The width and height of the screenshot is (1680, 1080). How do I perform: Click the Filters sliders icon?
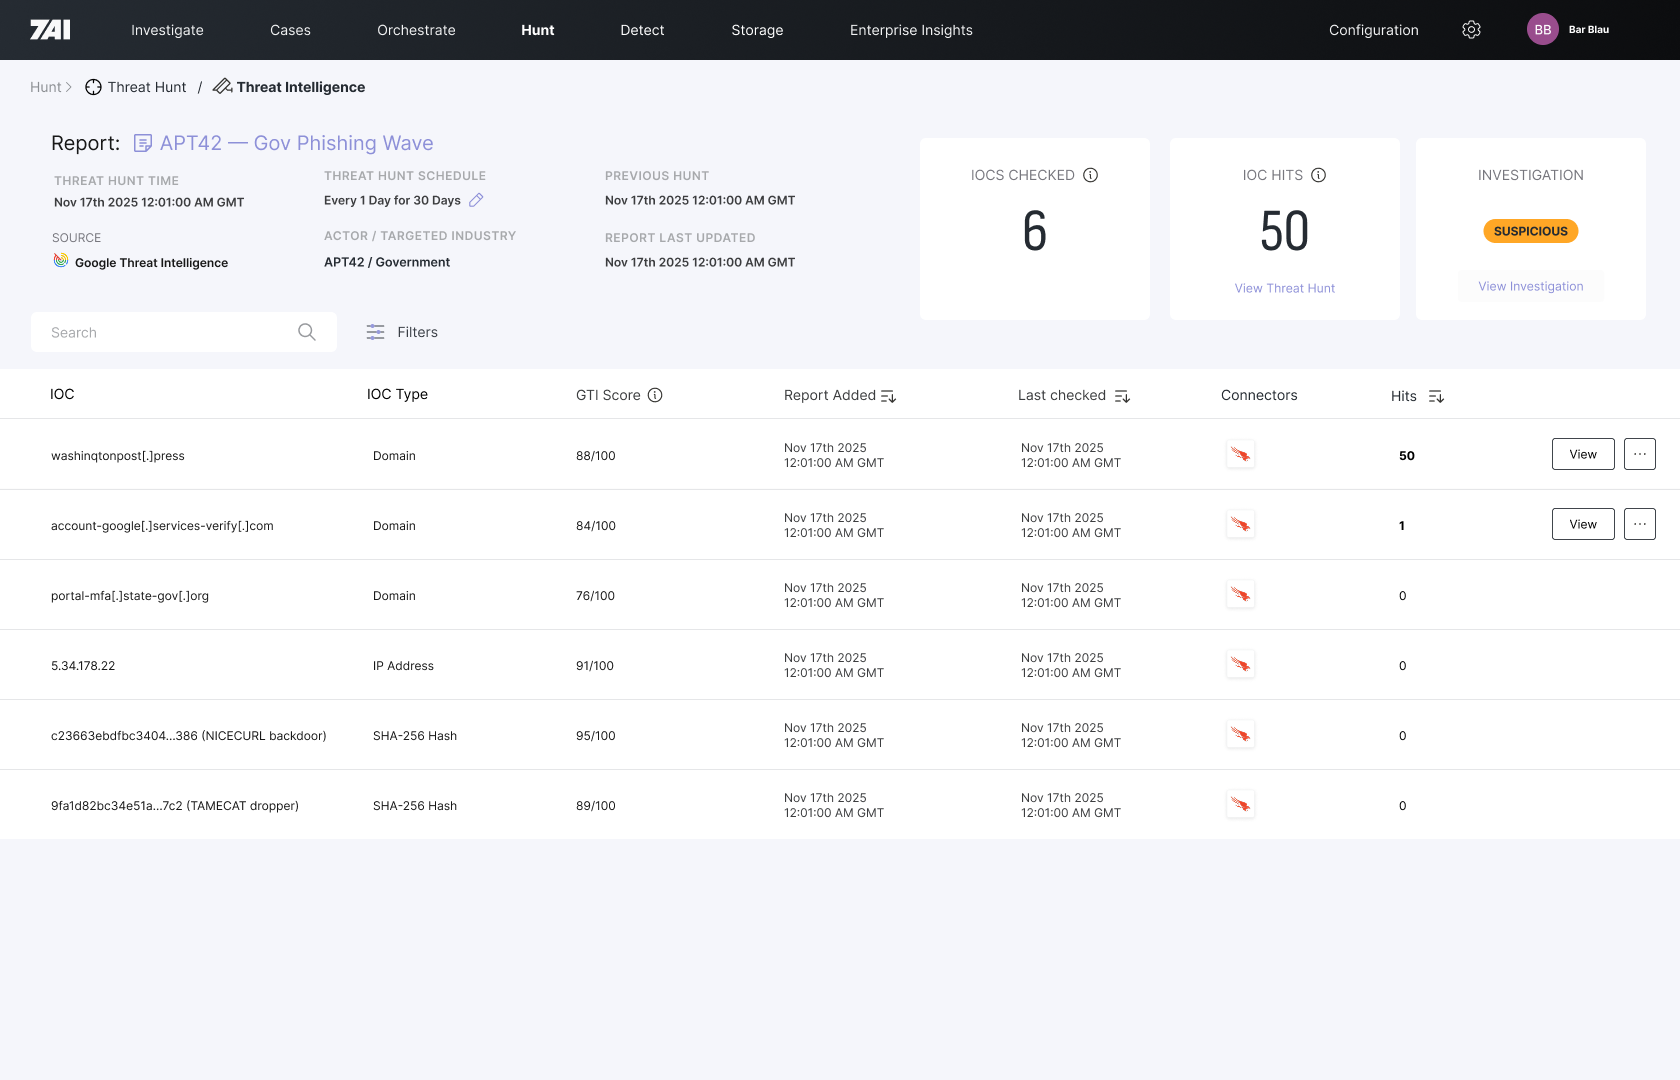375,332
